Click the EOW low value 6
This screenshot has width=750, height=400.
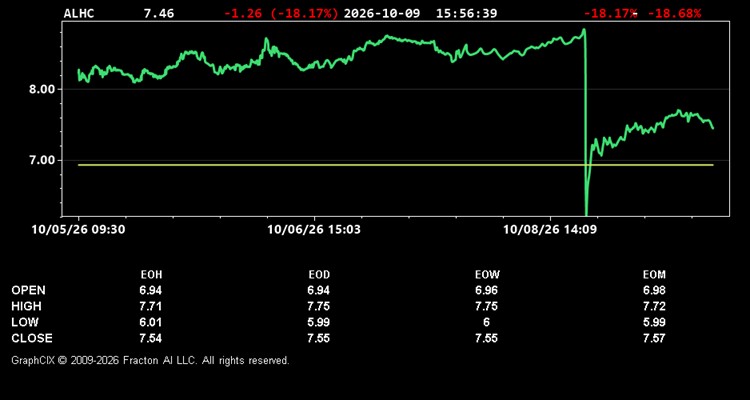click(x=487, y=322)
